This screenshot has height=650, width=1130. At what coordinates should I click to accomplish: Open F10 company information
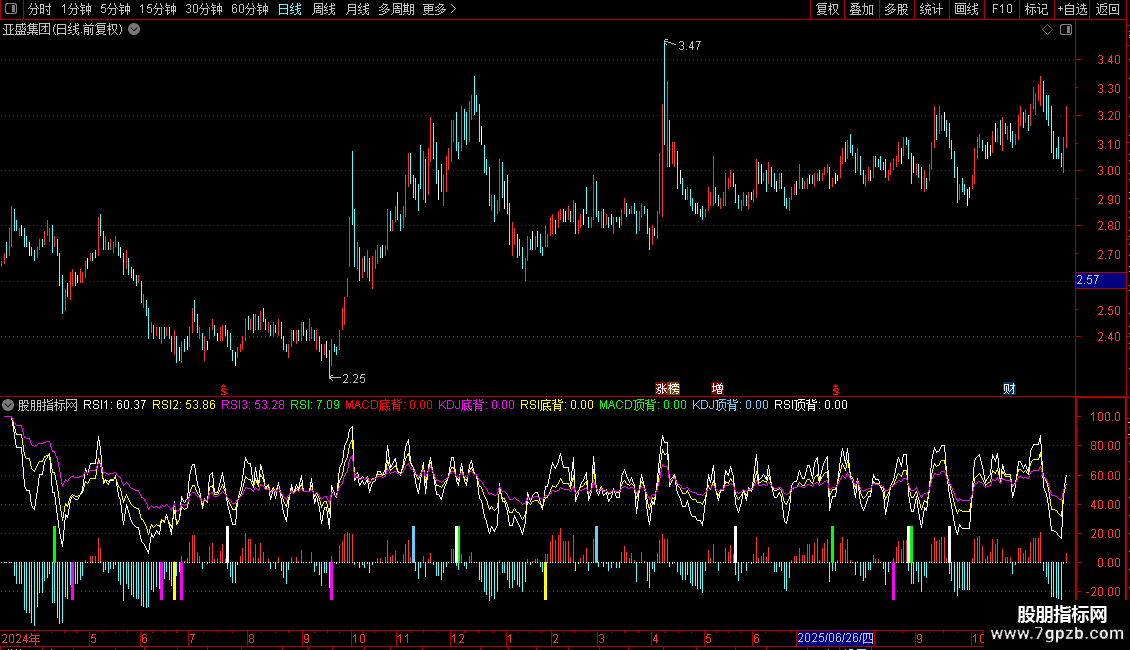coord(1002,9)
